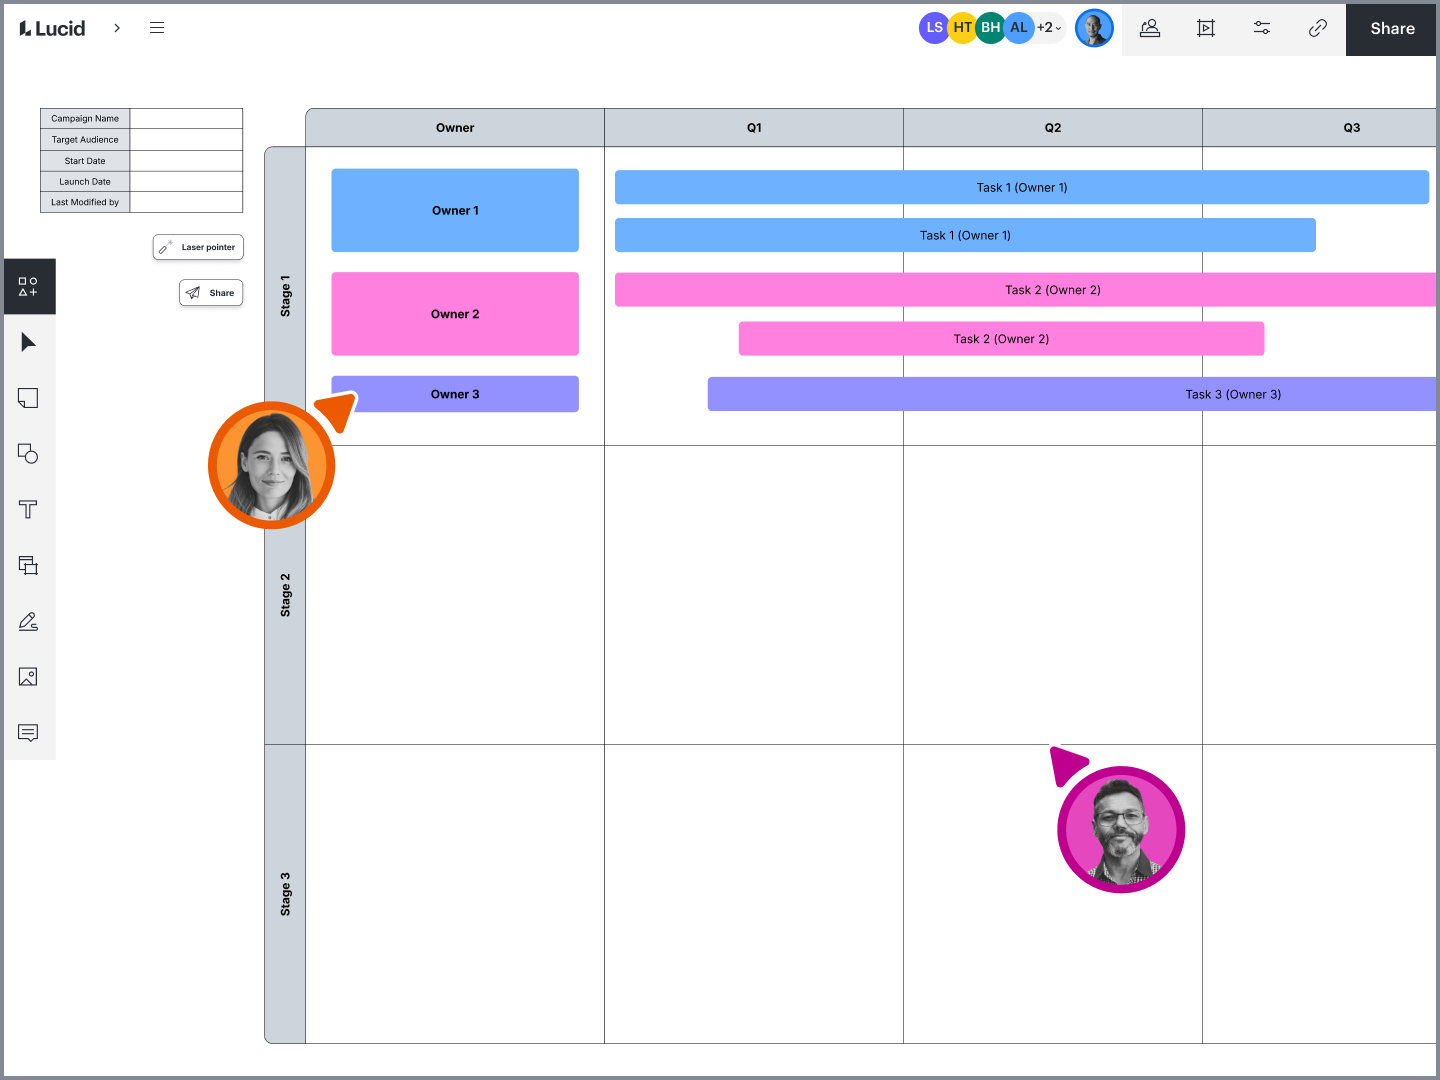Open the comments tool
1440x1080 pixels.
(29, 733)
